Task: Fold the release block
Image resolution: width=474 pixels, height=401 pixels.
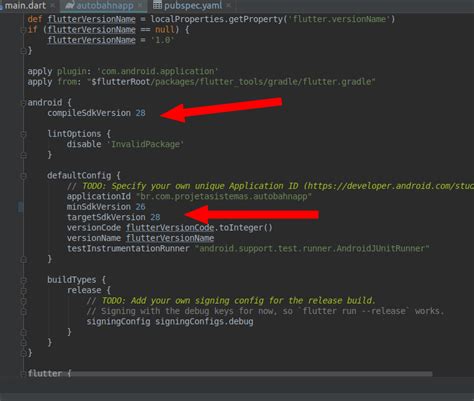Action: 23,291
